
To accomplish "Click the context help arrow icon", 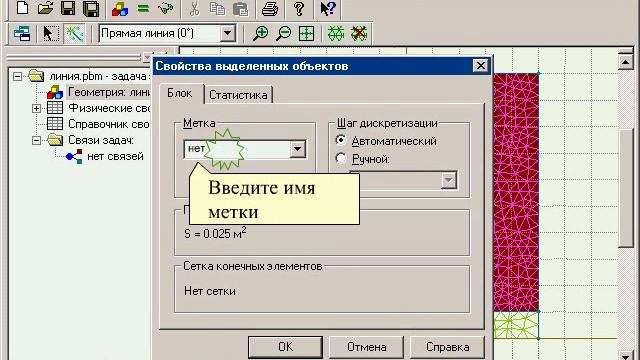I will click(x=328, y=9).
